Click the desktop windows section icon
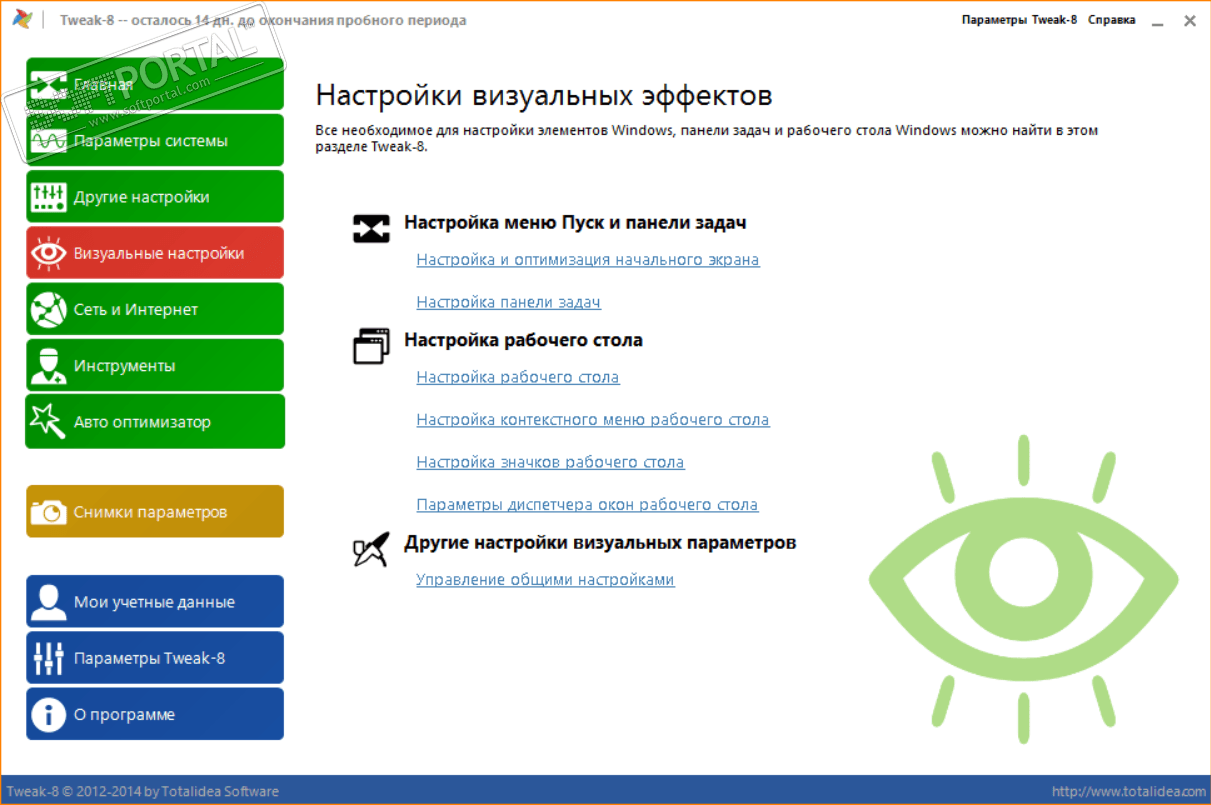 371,346
